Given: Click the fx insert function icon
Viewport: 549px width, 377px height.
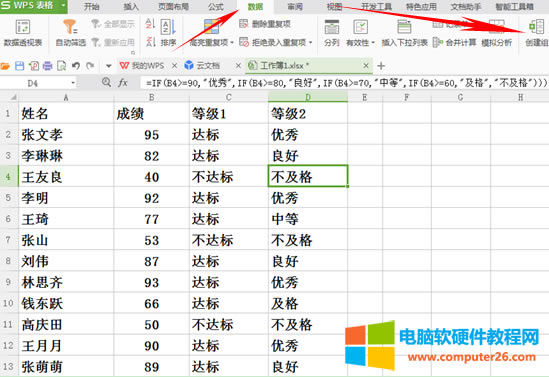Looking at the screenshot, I should point(123,83).
